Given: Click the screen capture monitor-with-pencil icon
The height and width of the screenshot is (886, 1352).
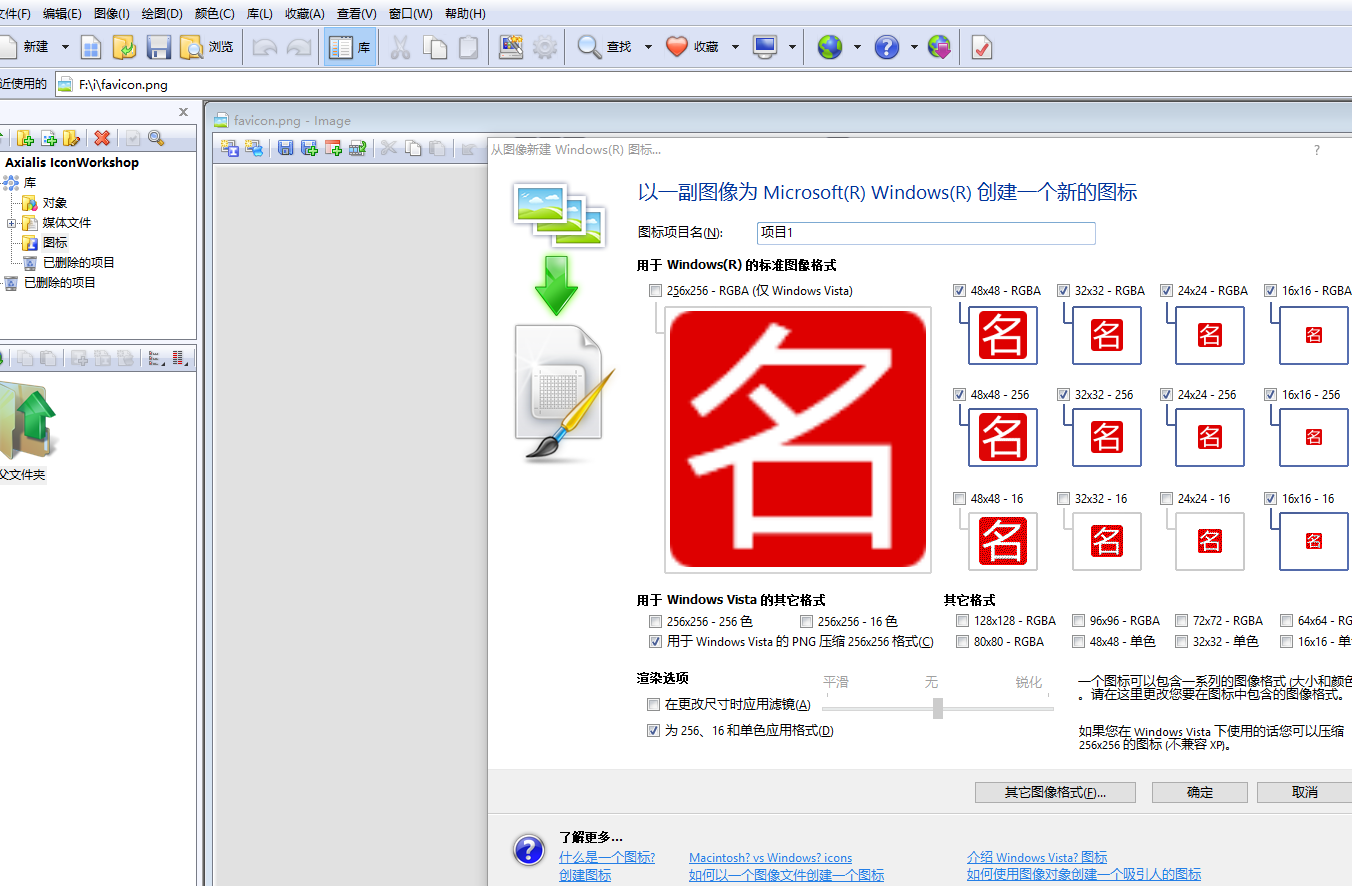Looking at the screenshot, I should tap(511, 47).
